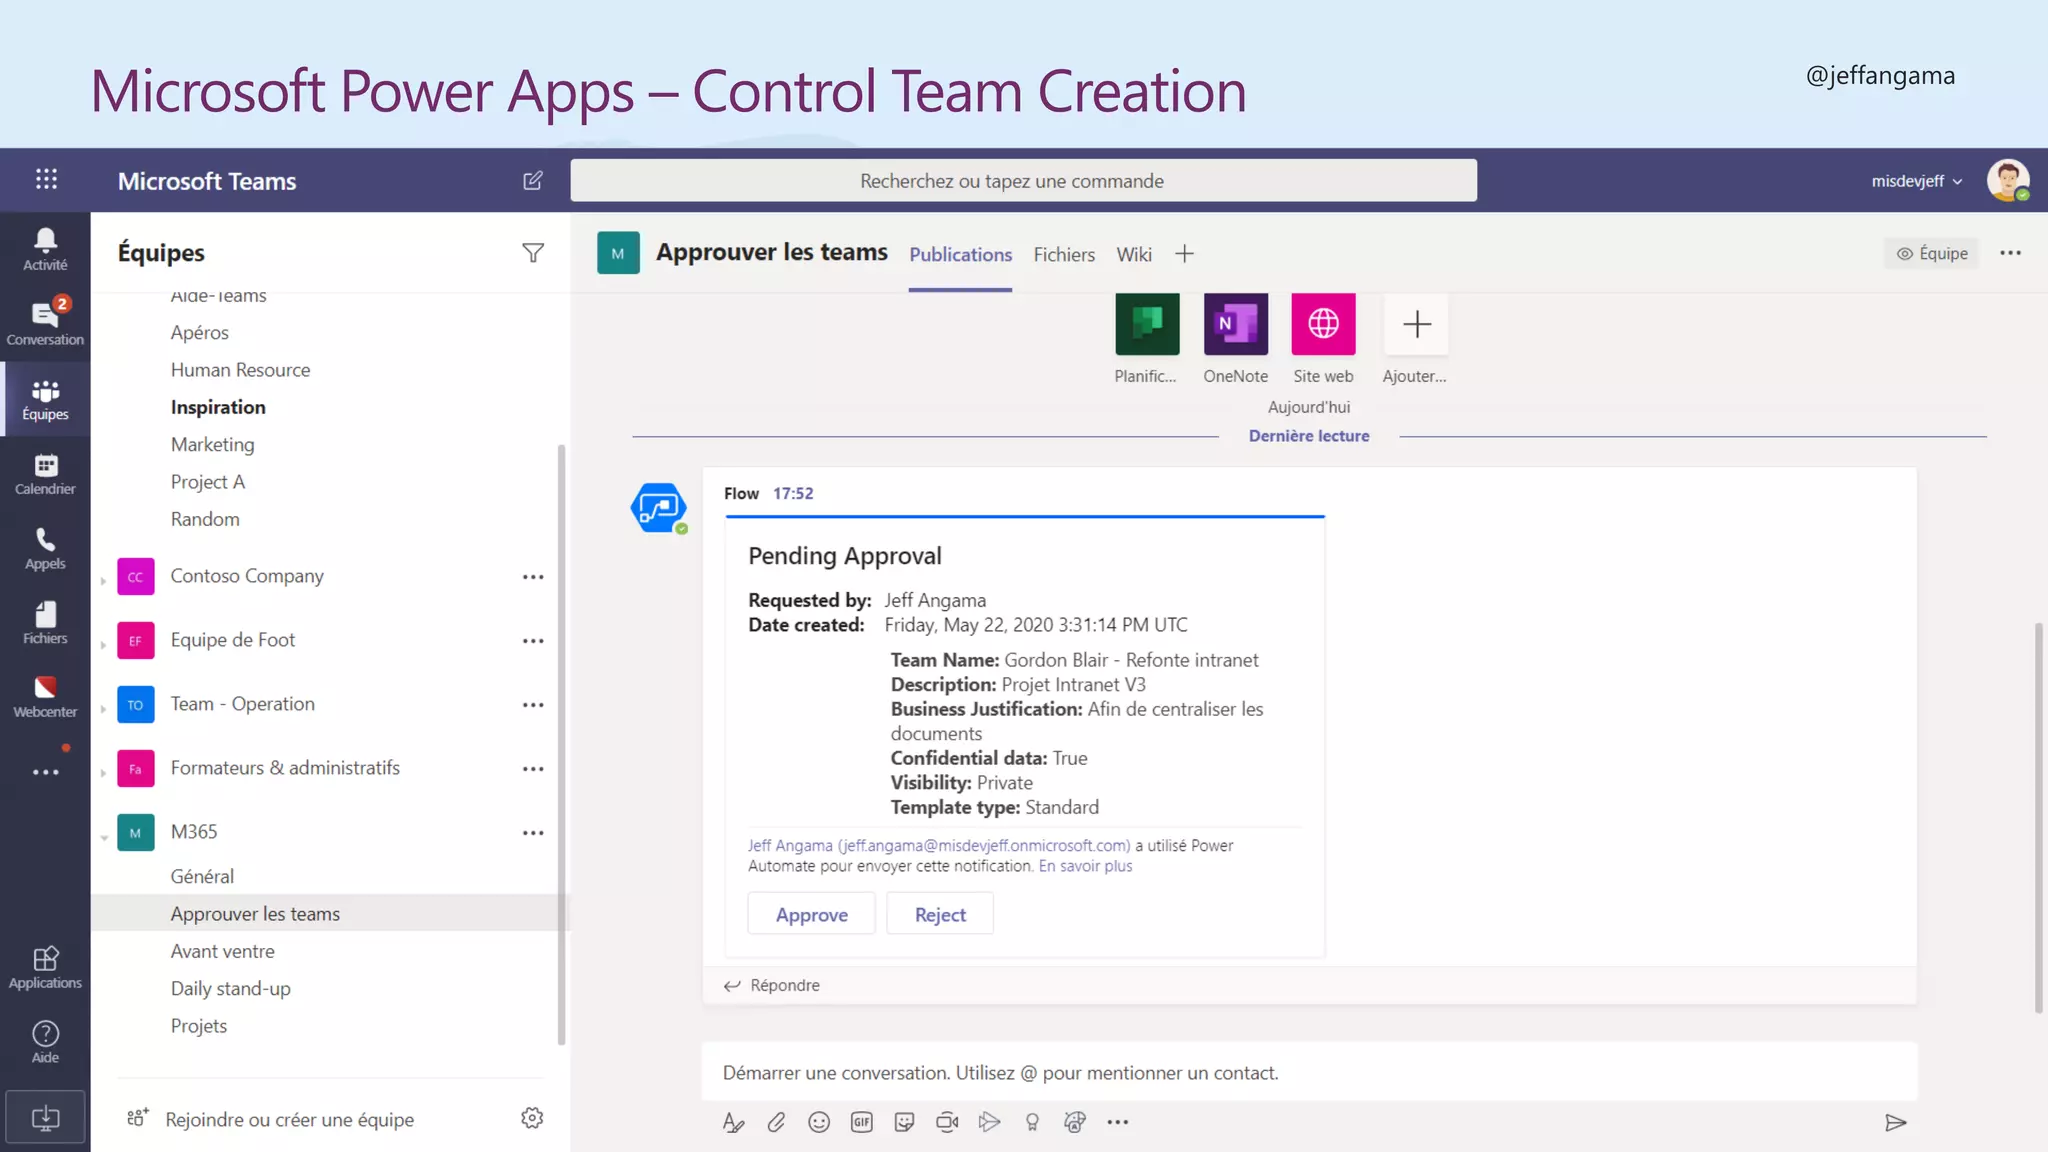
Task: Open the Webcenter app icon
Action: pos(45,697)
